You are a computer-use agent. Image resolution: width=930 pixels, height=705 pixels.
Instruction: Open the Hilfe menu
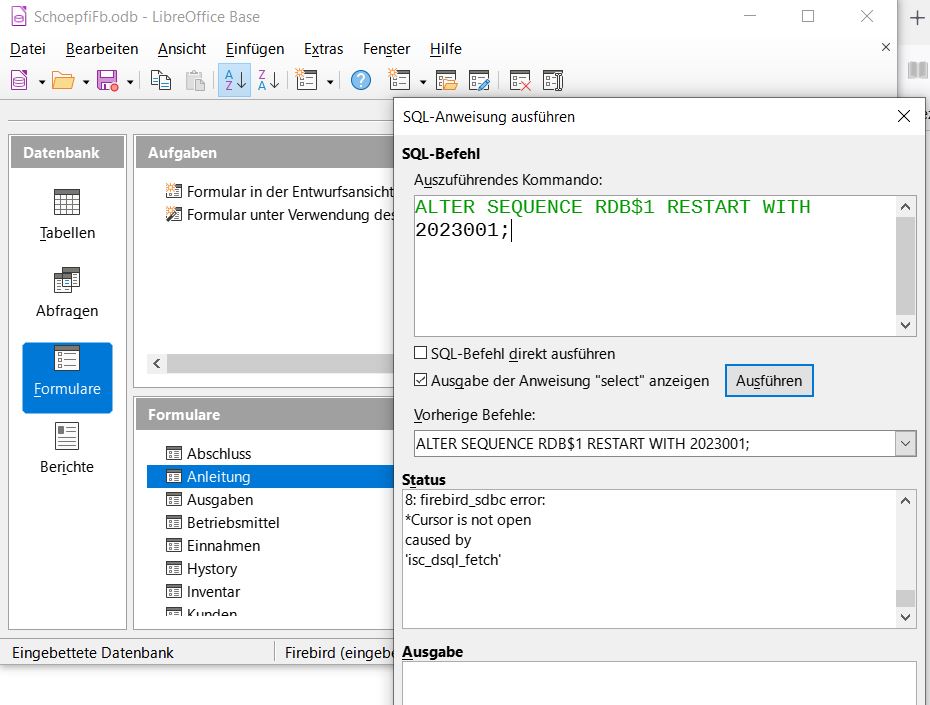445,49
